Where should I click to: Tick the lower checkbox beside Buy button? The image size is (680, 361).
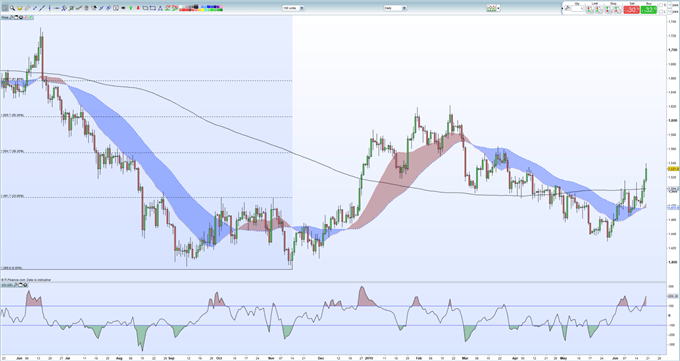pos(660,12)
